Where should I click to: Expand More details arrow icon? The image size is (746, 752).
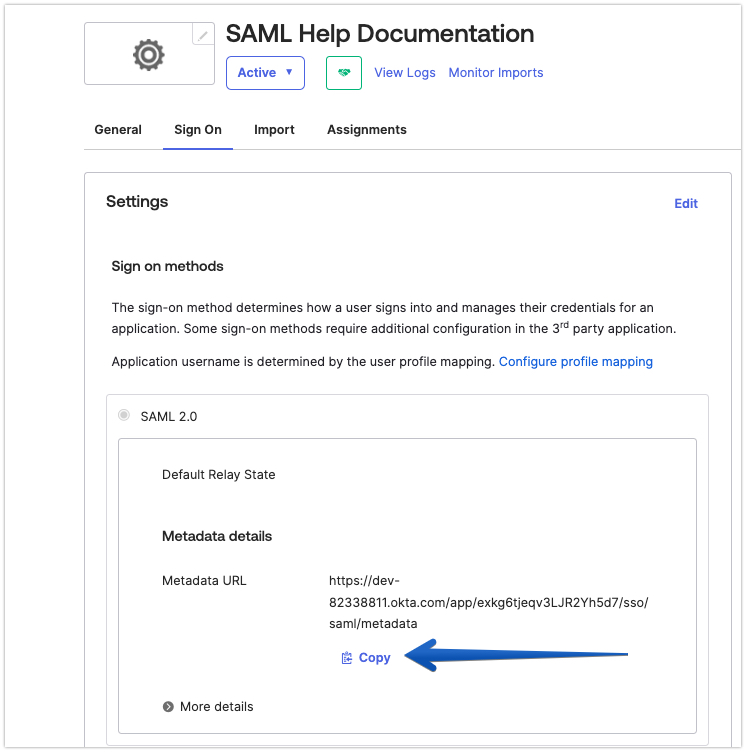pos(168,706)
